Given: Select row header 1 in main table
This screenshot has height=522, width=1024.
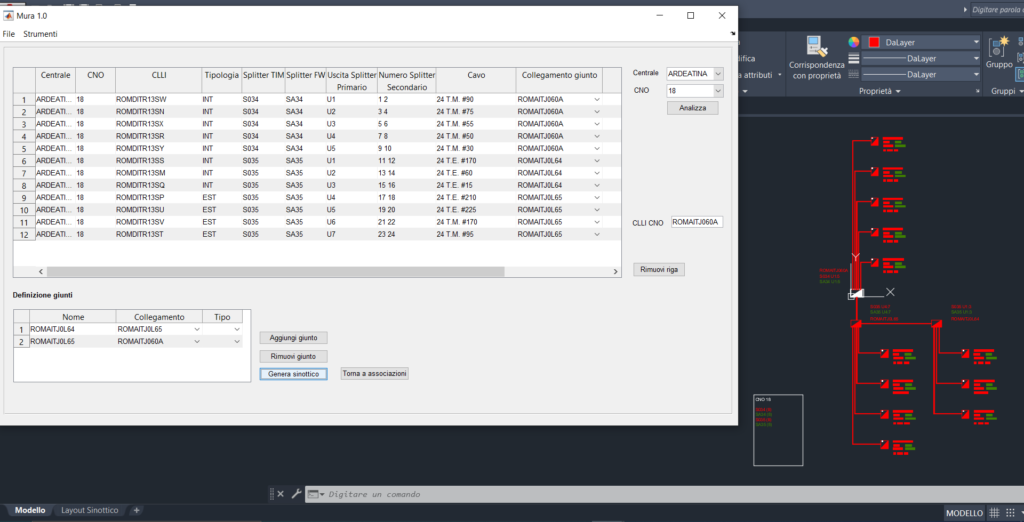Looking at the screenshot, I should click(24, 100).
